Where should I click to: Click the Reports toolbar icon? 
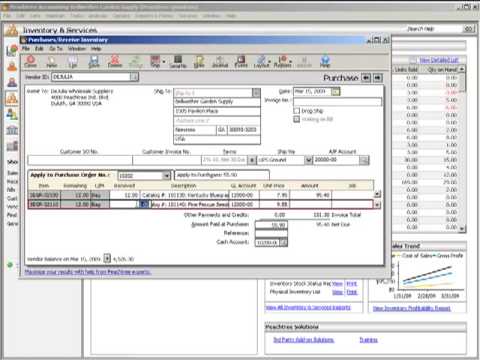pos(282,62)
